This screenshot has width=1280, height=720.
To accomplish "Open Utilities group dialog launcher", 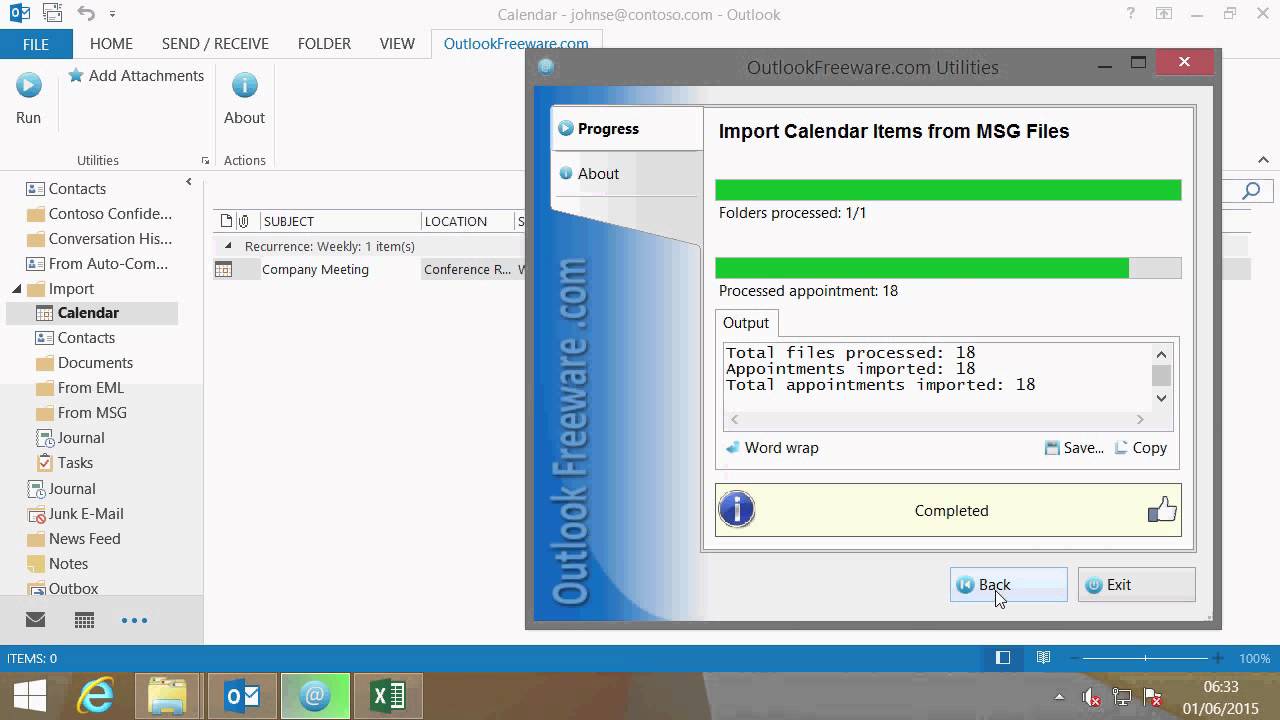I will click(x=205, y=160).
